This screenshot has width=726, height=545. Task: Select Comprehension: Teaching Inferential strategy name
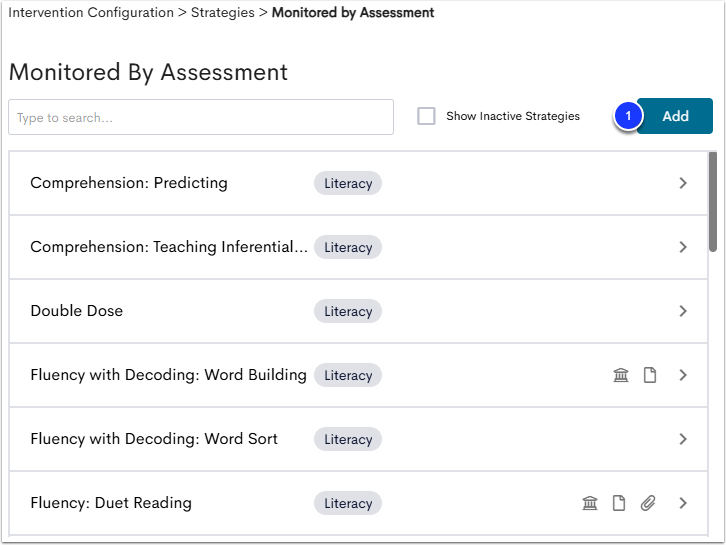click(169, 247)
